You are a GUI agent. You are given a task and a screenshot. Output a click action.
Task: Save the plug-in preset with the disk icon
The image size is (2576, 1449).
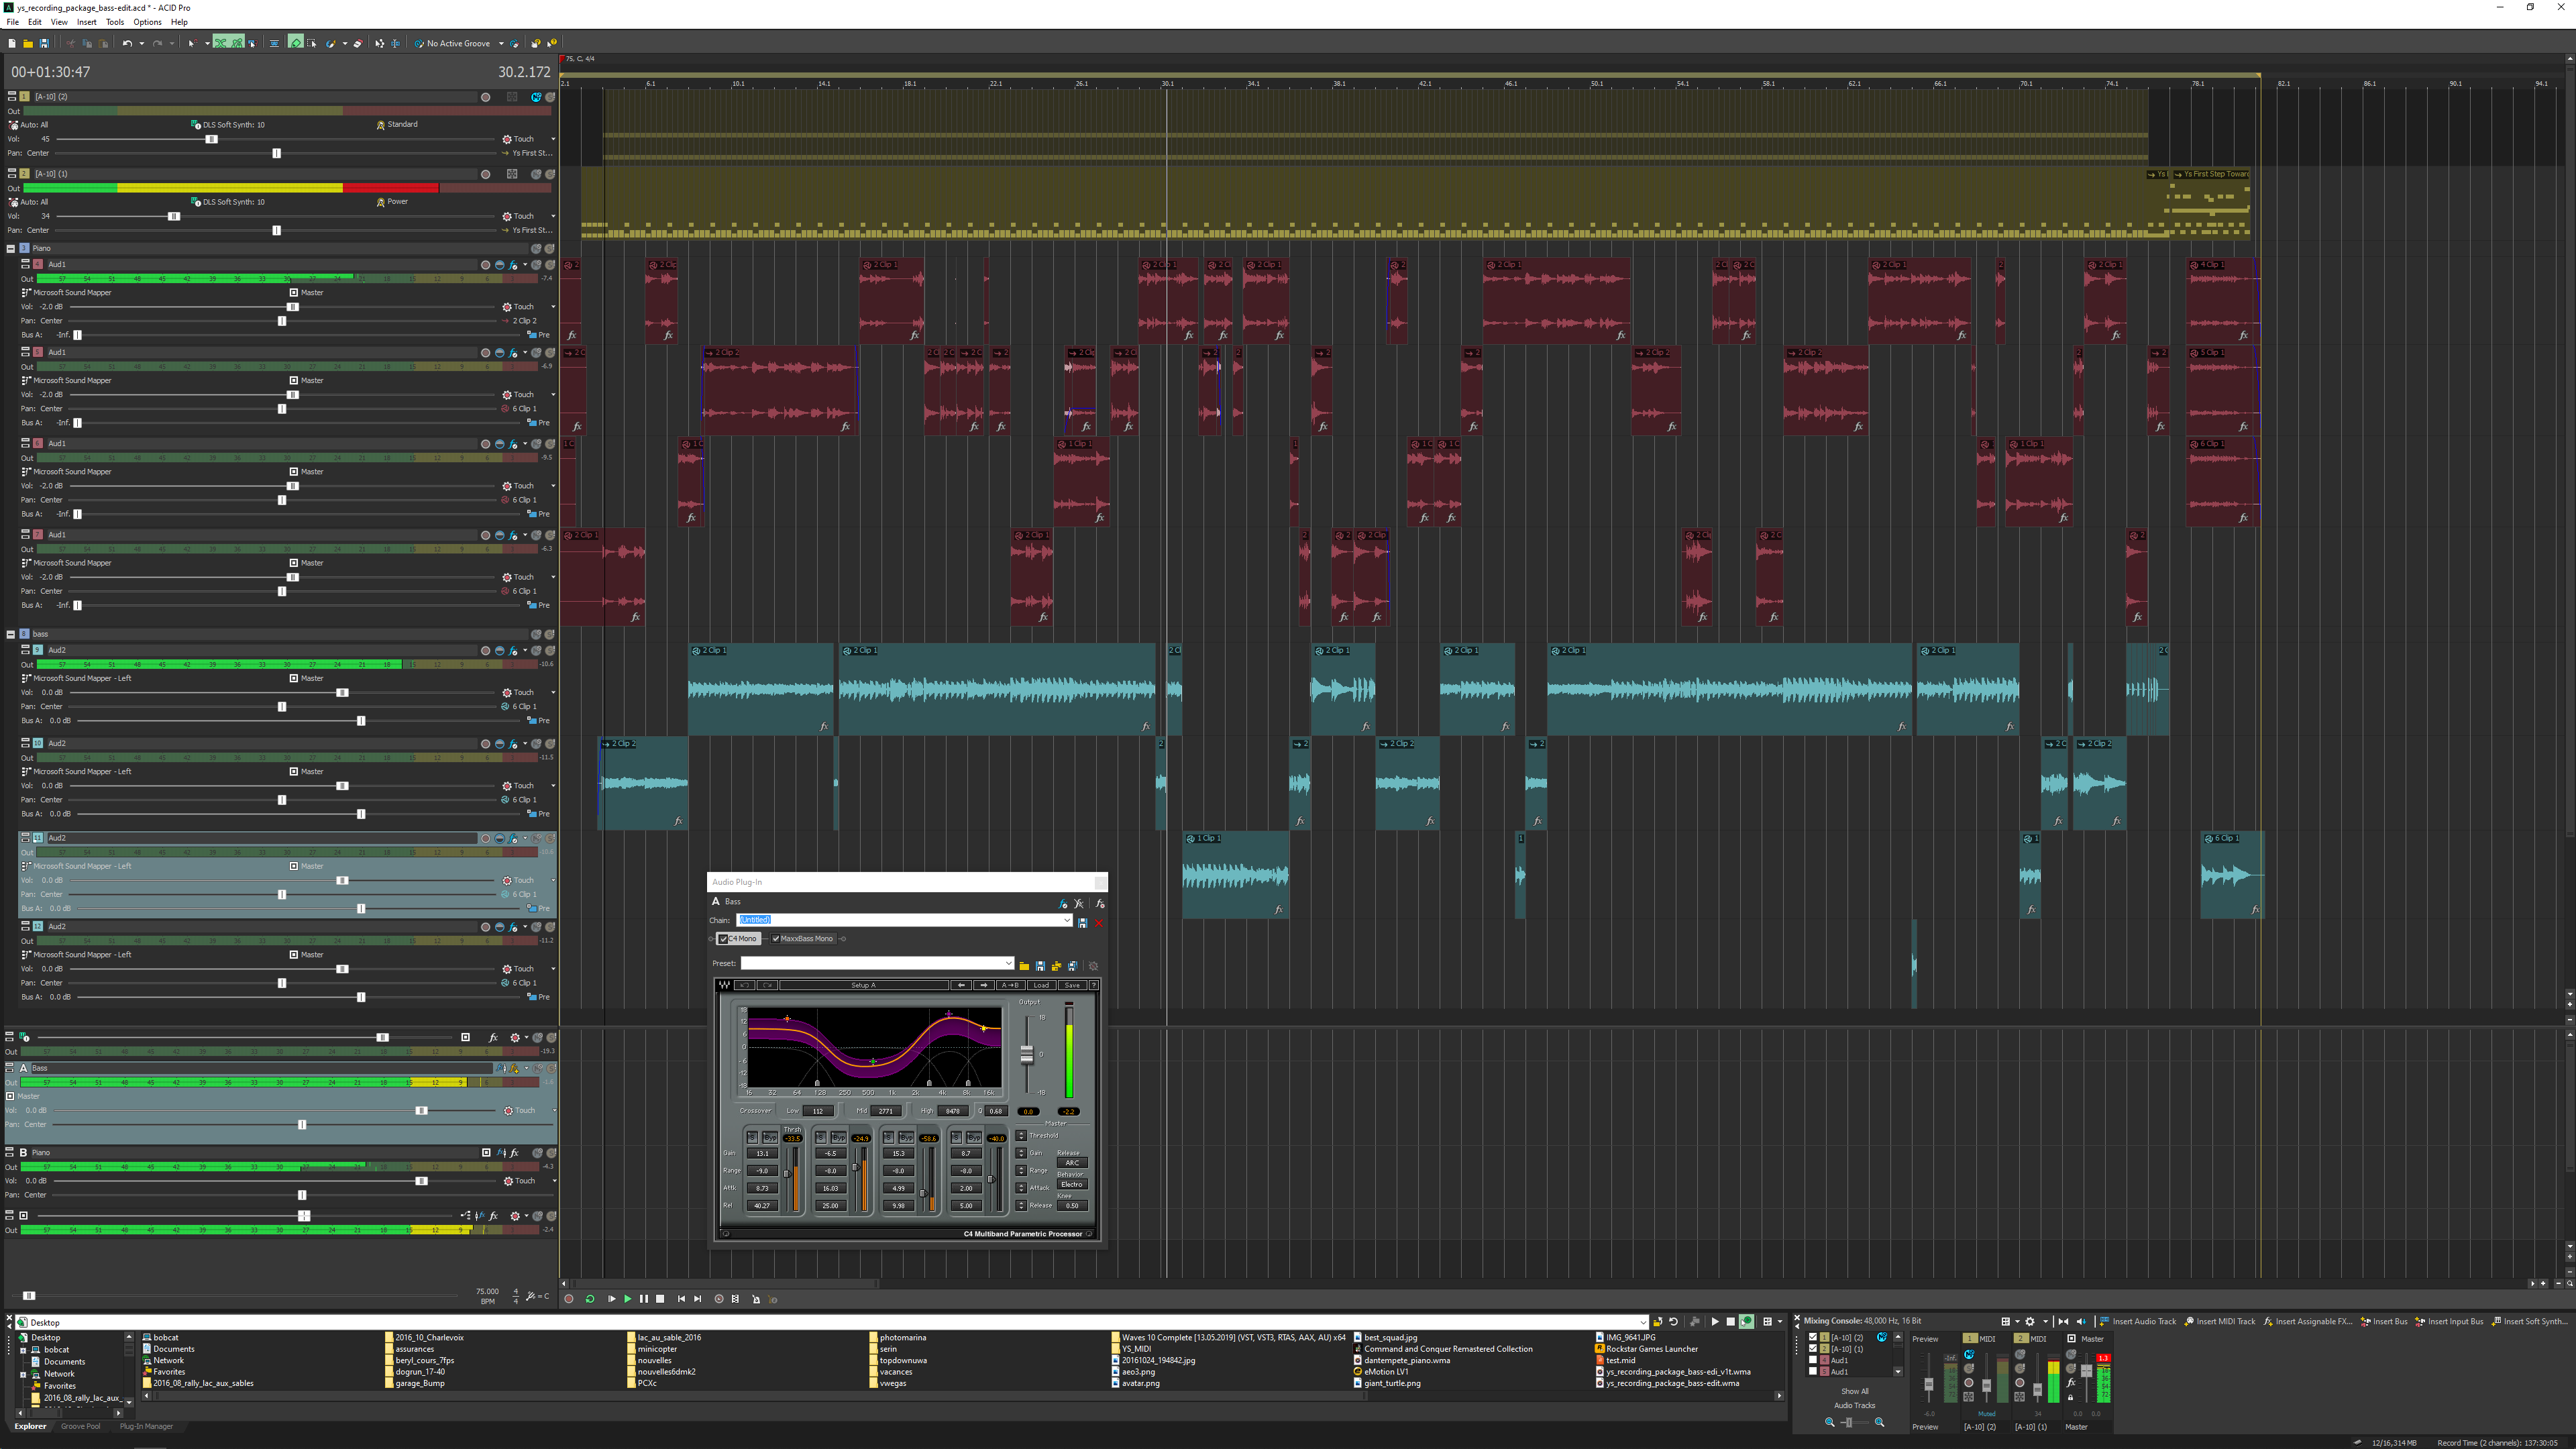[1041, 966]
